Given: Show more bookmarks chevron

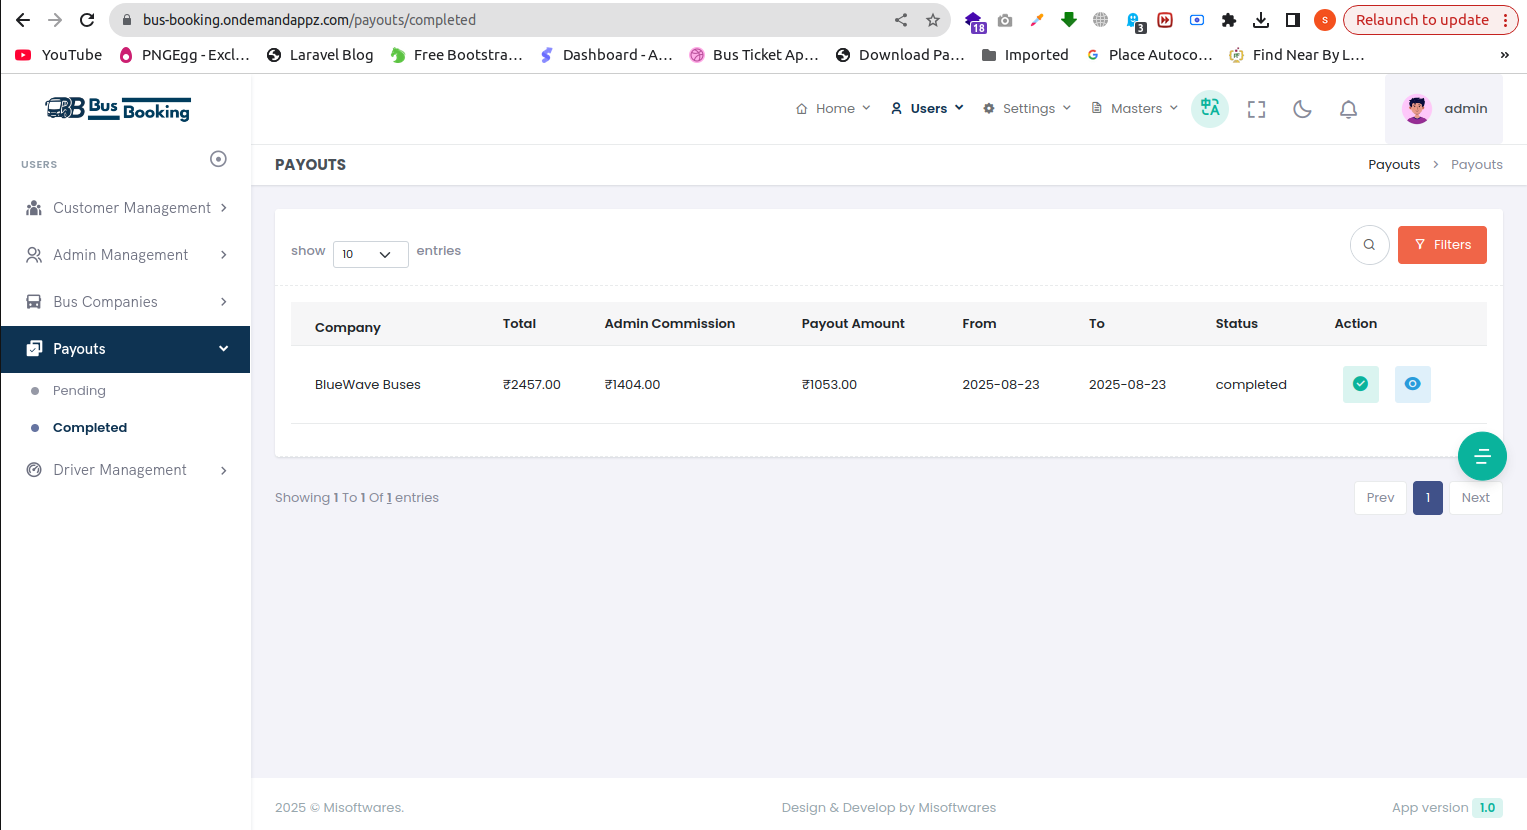Looking at the screenshot, I should (x=1504, y=55).
